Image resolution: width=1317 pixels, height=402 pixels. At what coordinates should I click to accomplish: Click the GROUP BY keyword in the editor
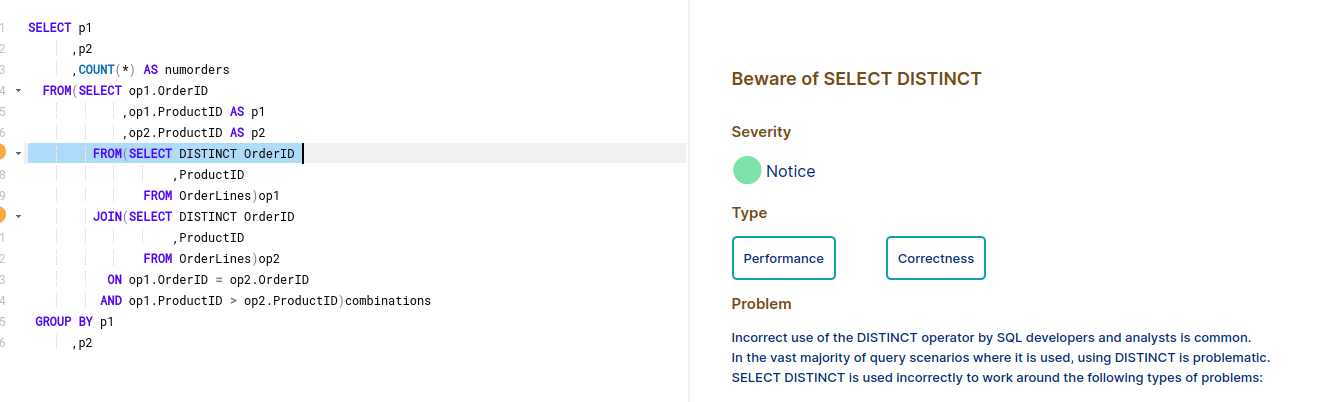[64, 322]
